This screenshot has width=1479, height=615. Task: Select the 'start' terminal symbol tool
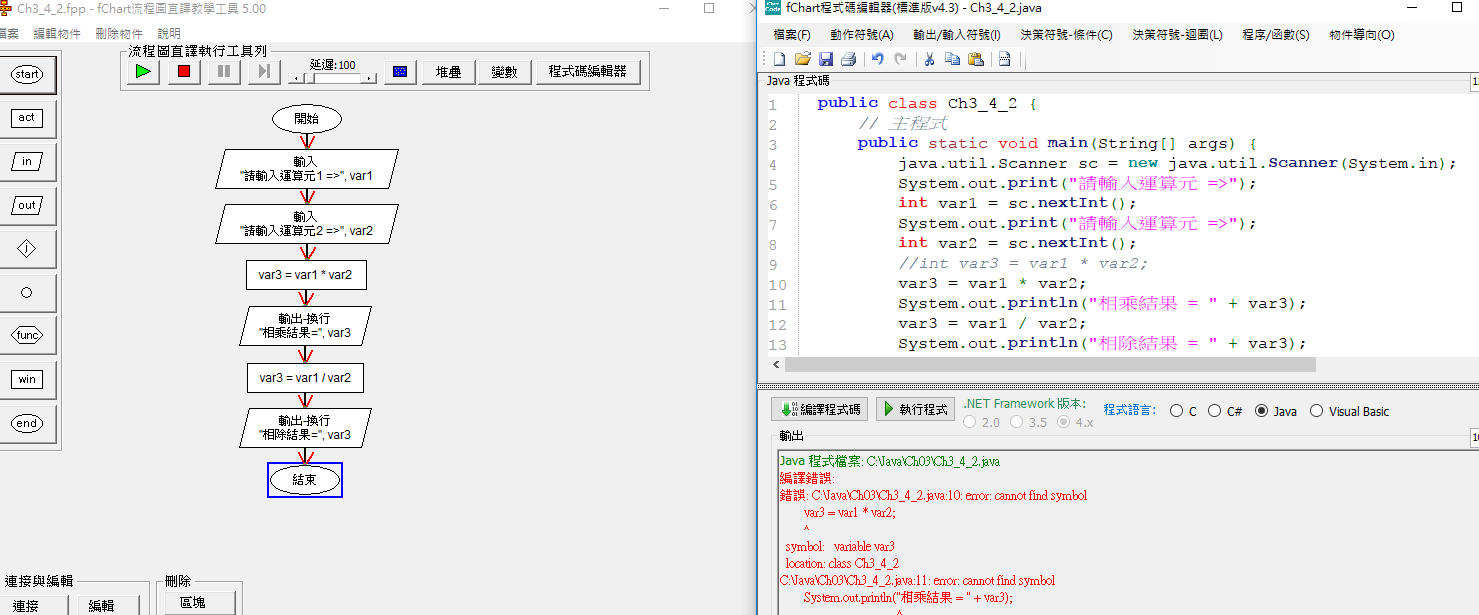click(27, 74)
